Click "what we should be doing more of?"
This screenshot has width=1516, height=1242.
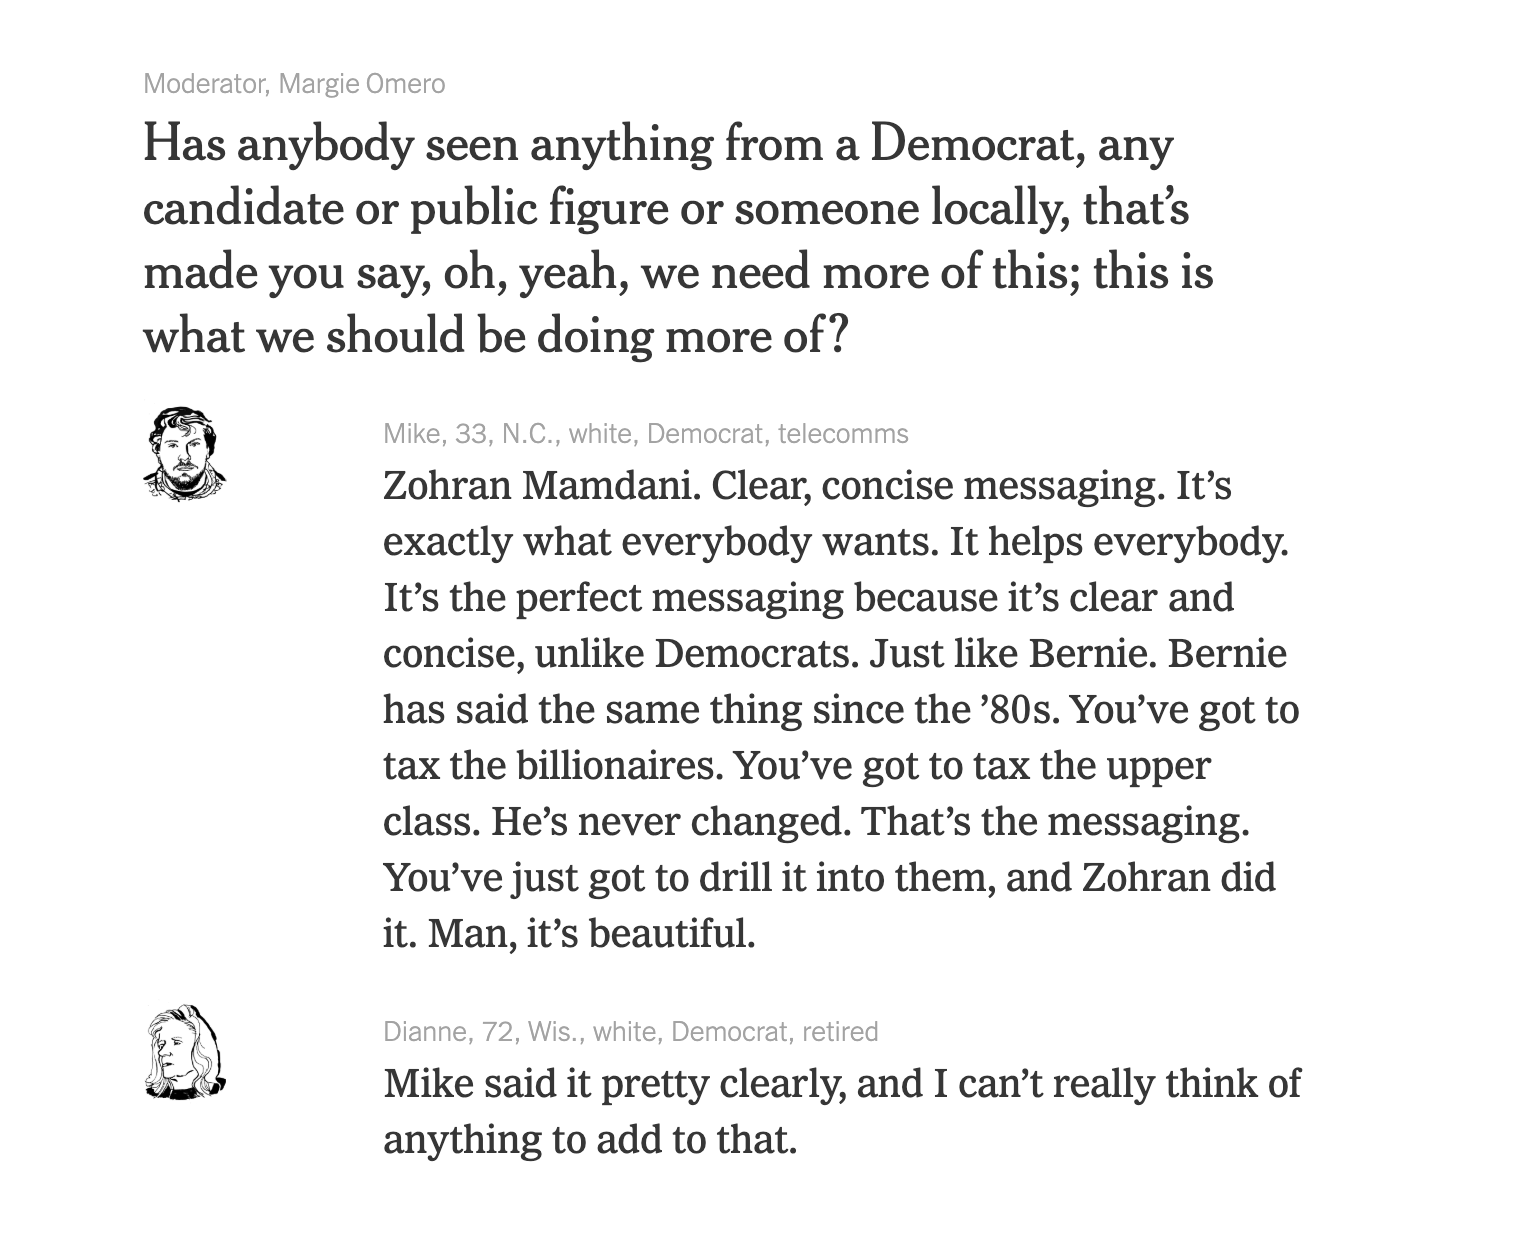495,336
